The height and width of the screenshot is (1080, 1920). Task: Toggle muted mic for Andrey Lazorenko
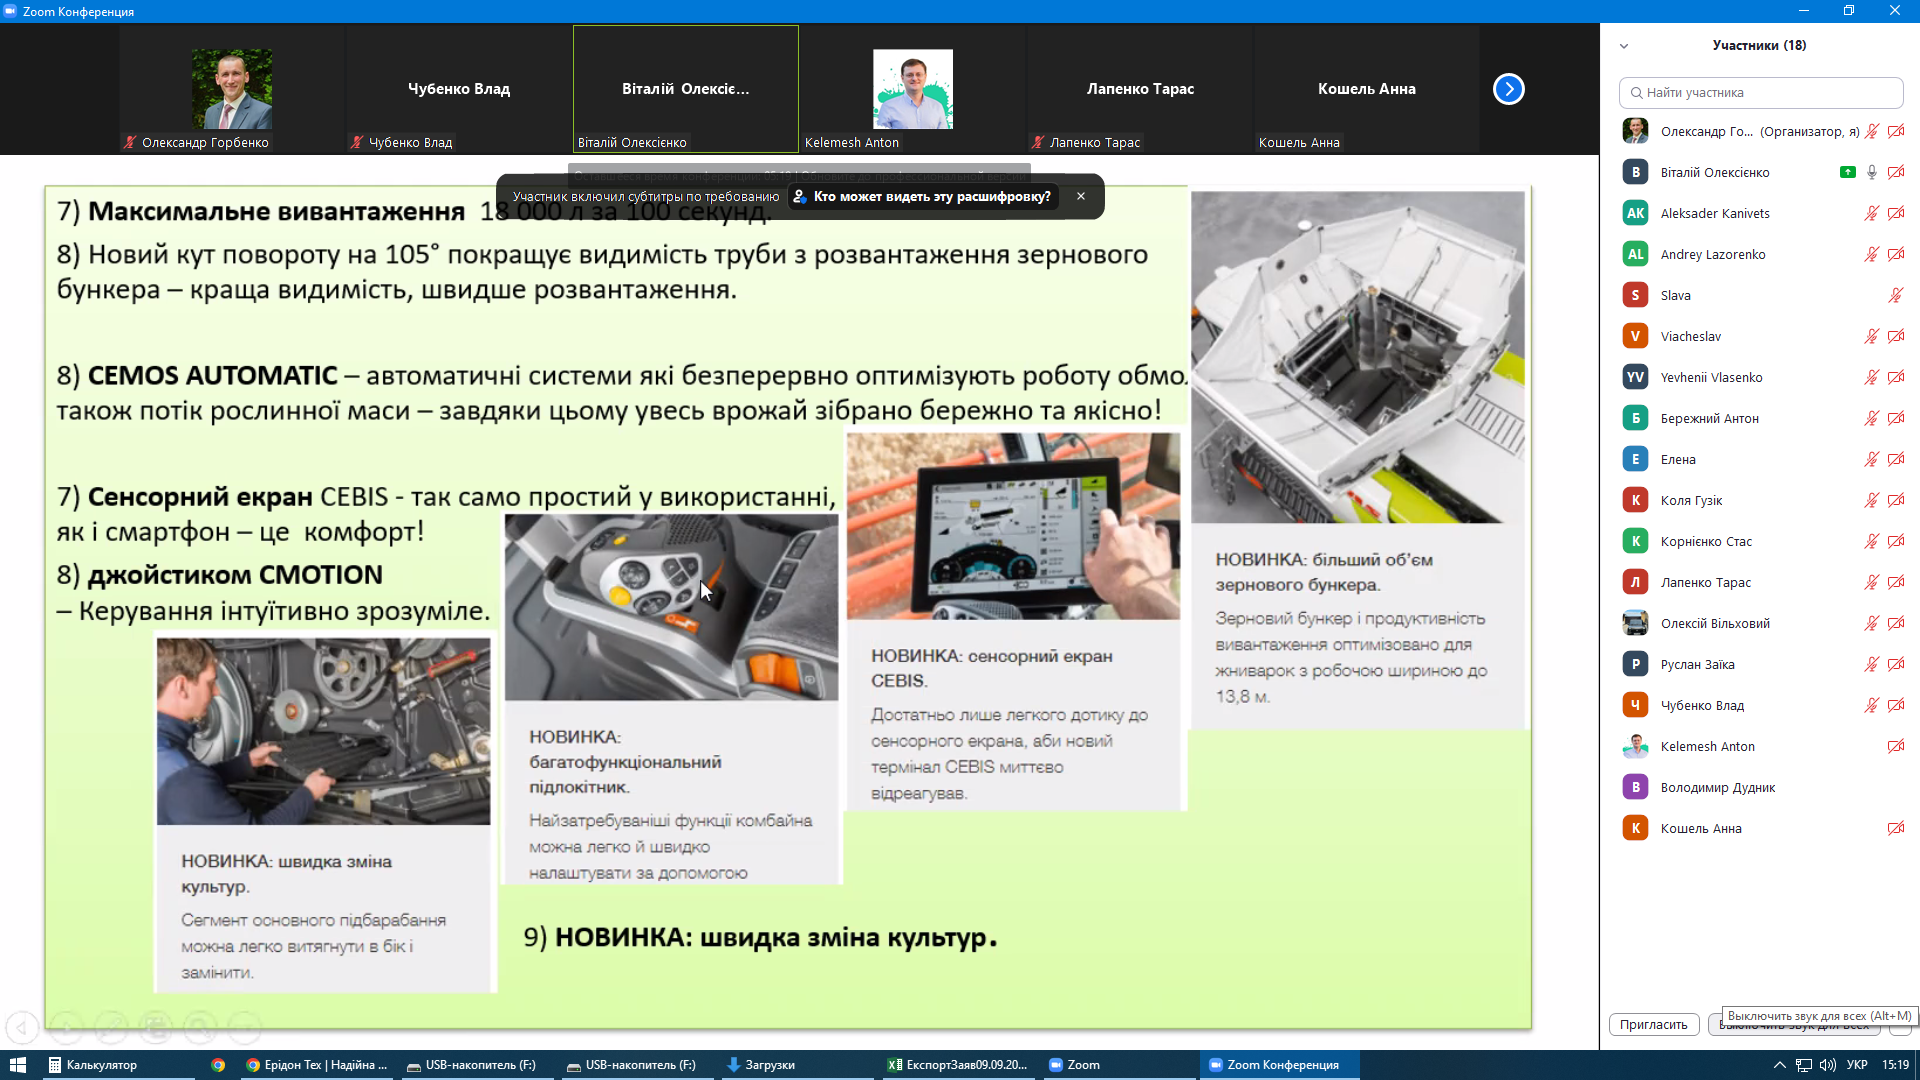1872,254
